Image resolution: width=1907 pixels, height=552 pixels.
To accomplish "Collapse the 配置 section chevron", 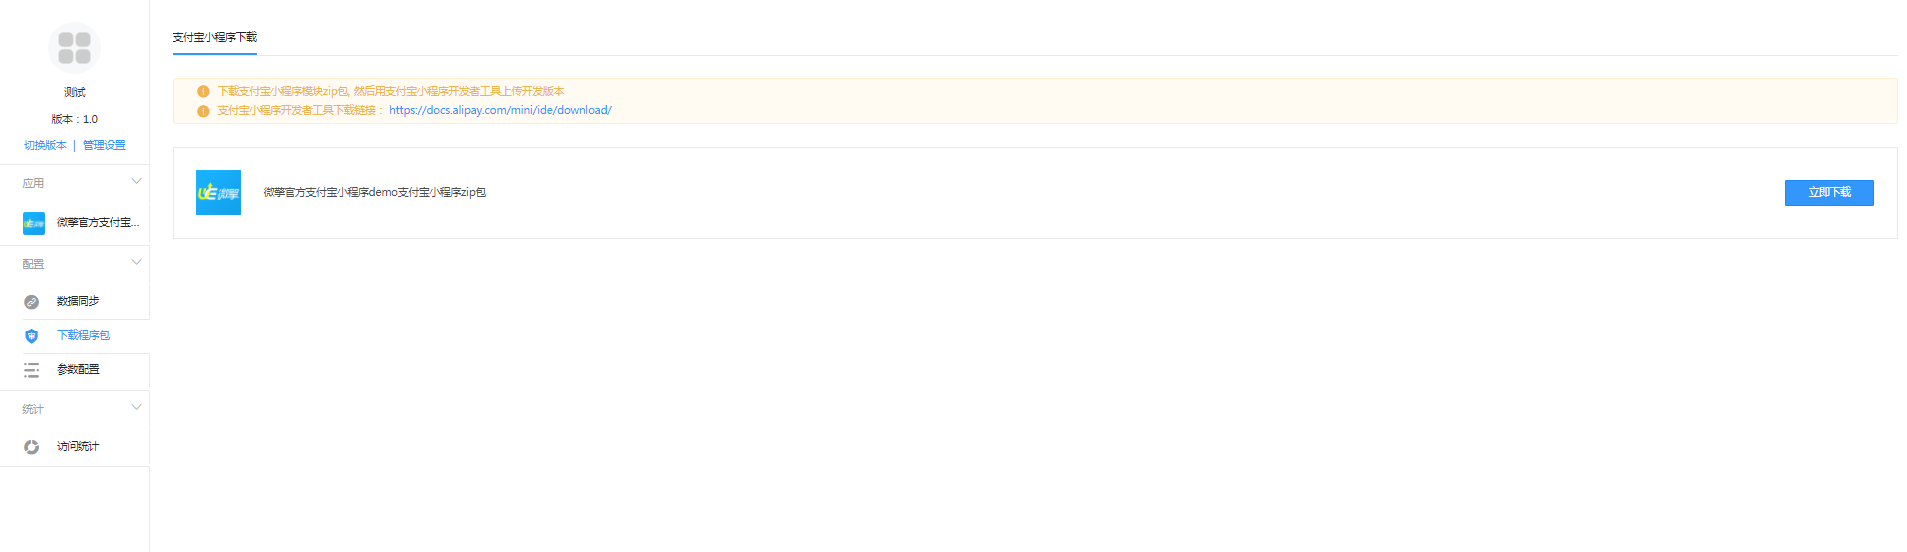I will pyautogui.click(x=137, y=263).
